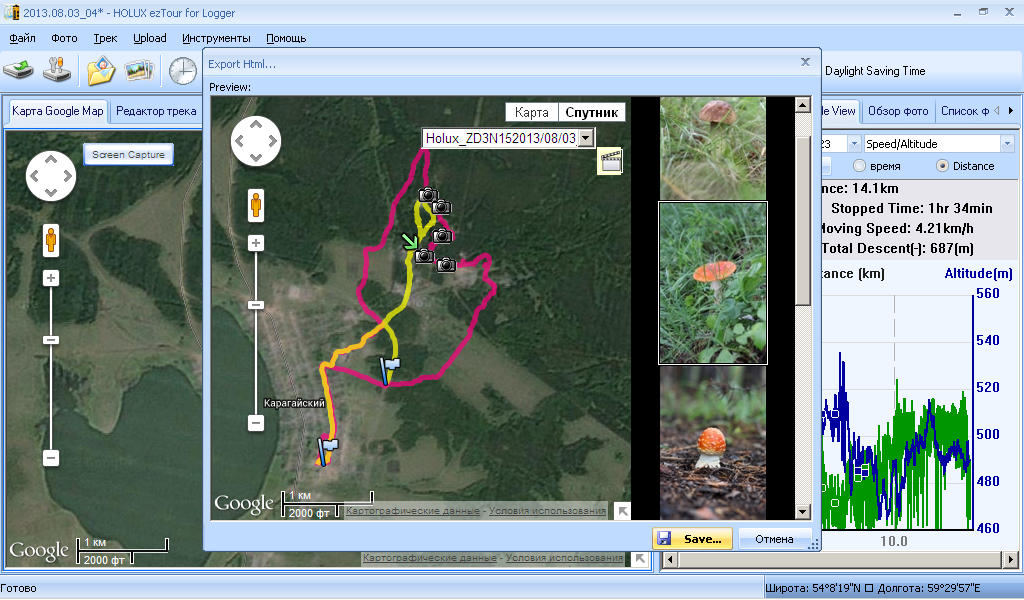The width and height of the screenshot is (1024, 600).
Task: Click the green arrow marker on the track
Action: (x=409, y=242)
